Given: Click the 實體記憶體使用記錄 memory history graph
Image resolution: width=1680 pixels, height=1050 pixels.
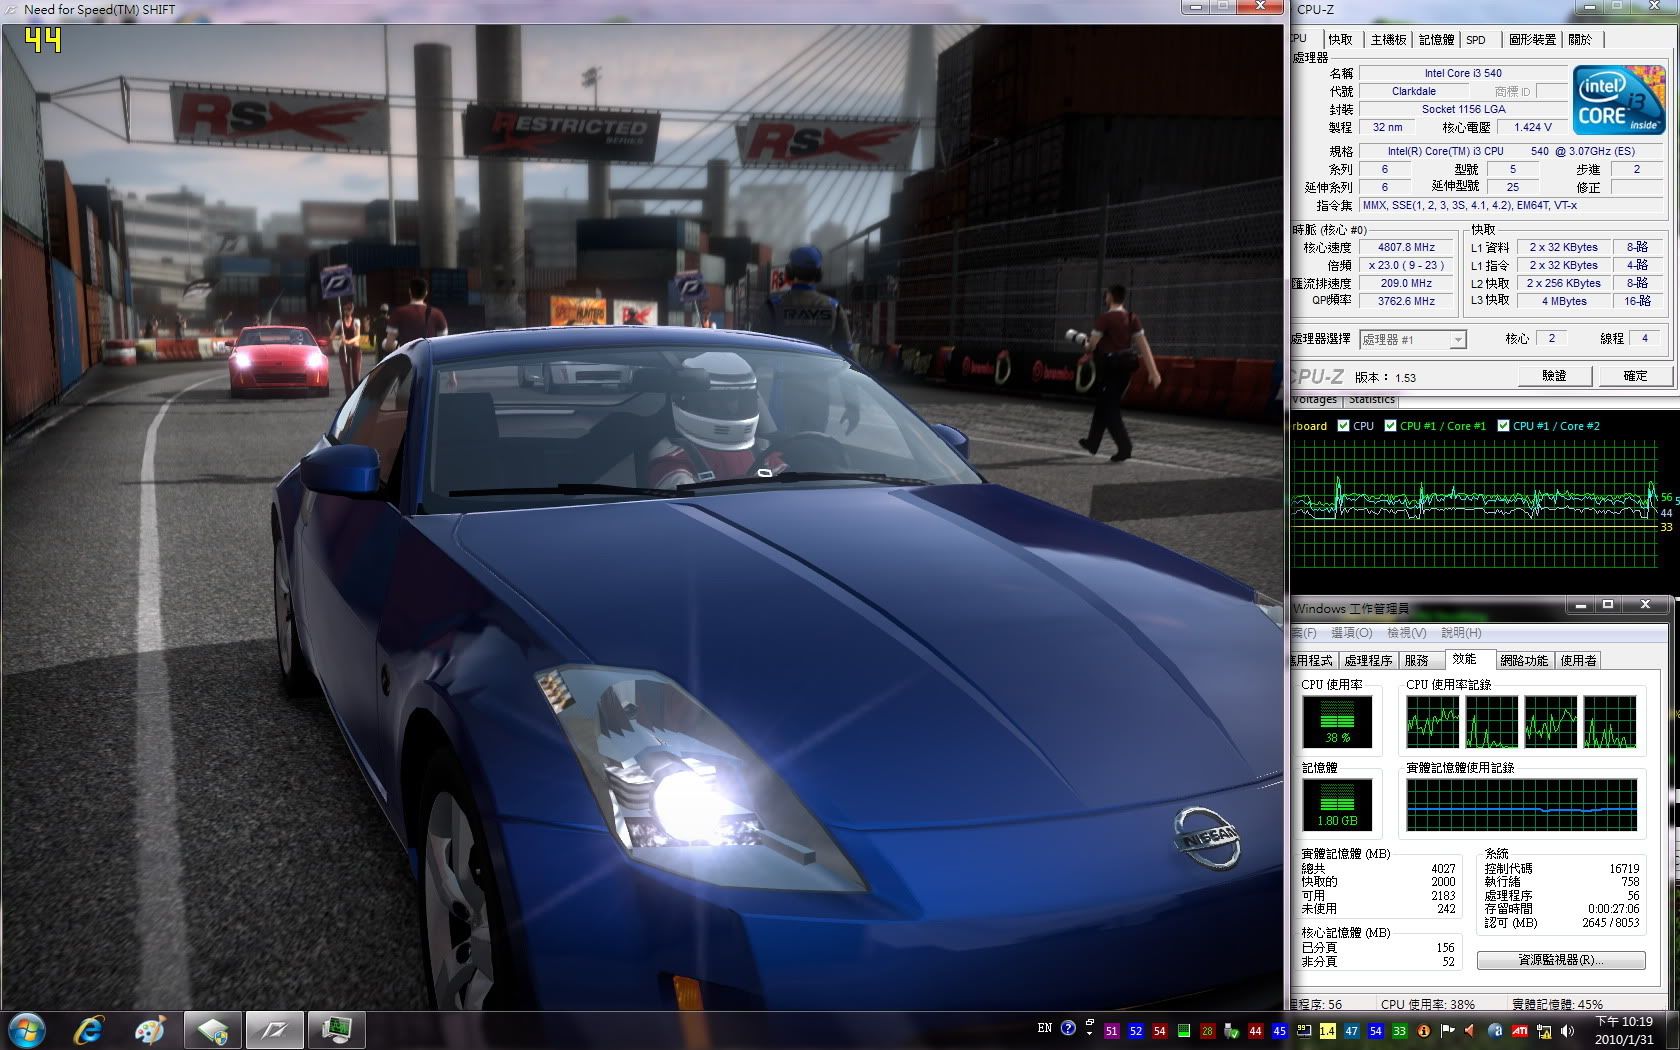Looking at the screenshot, I should click(1522, 805).
